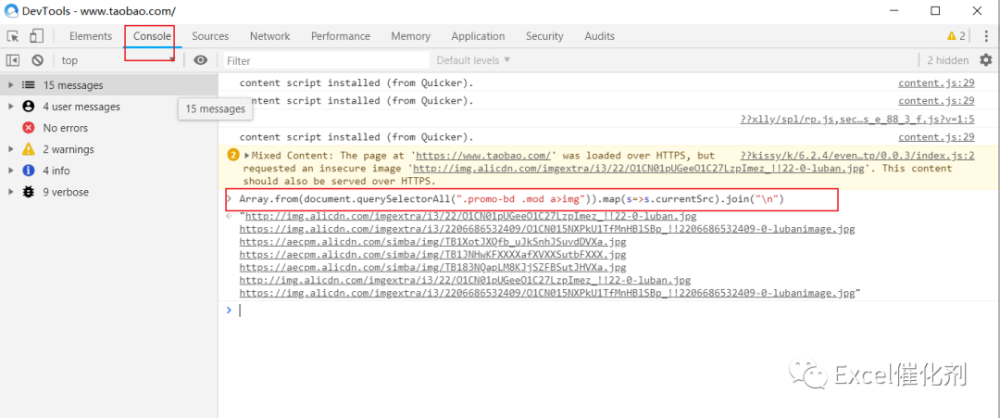Open the https://www.taobao.com/ link in the warning
The width and height of the screenshot is (1000, 418).
483,155
